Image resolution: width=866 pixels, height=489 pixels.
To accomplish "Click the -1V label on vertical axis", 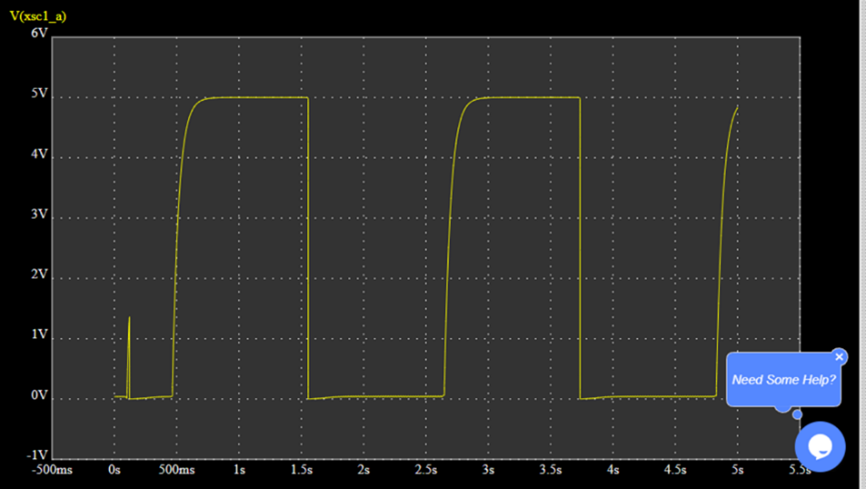I will (x=37, y=456).
